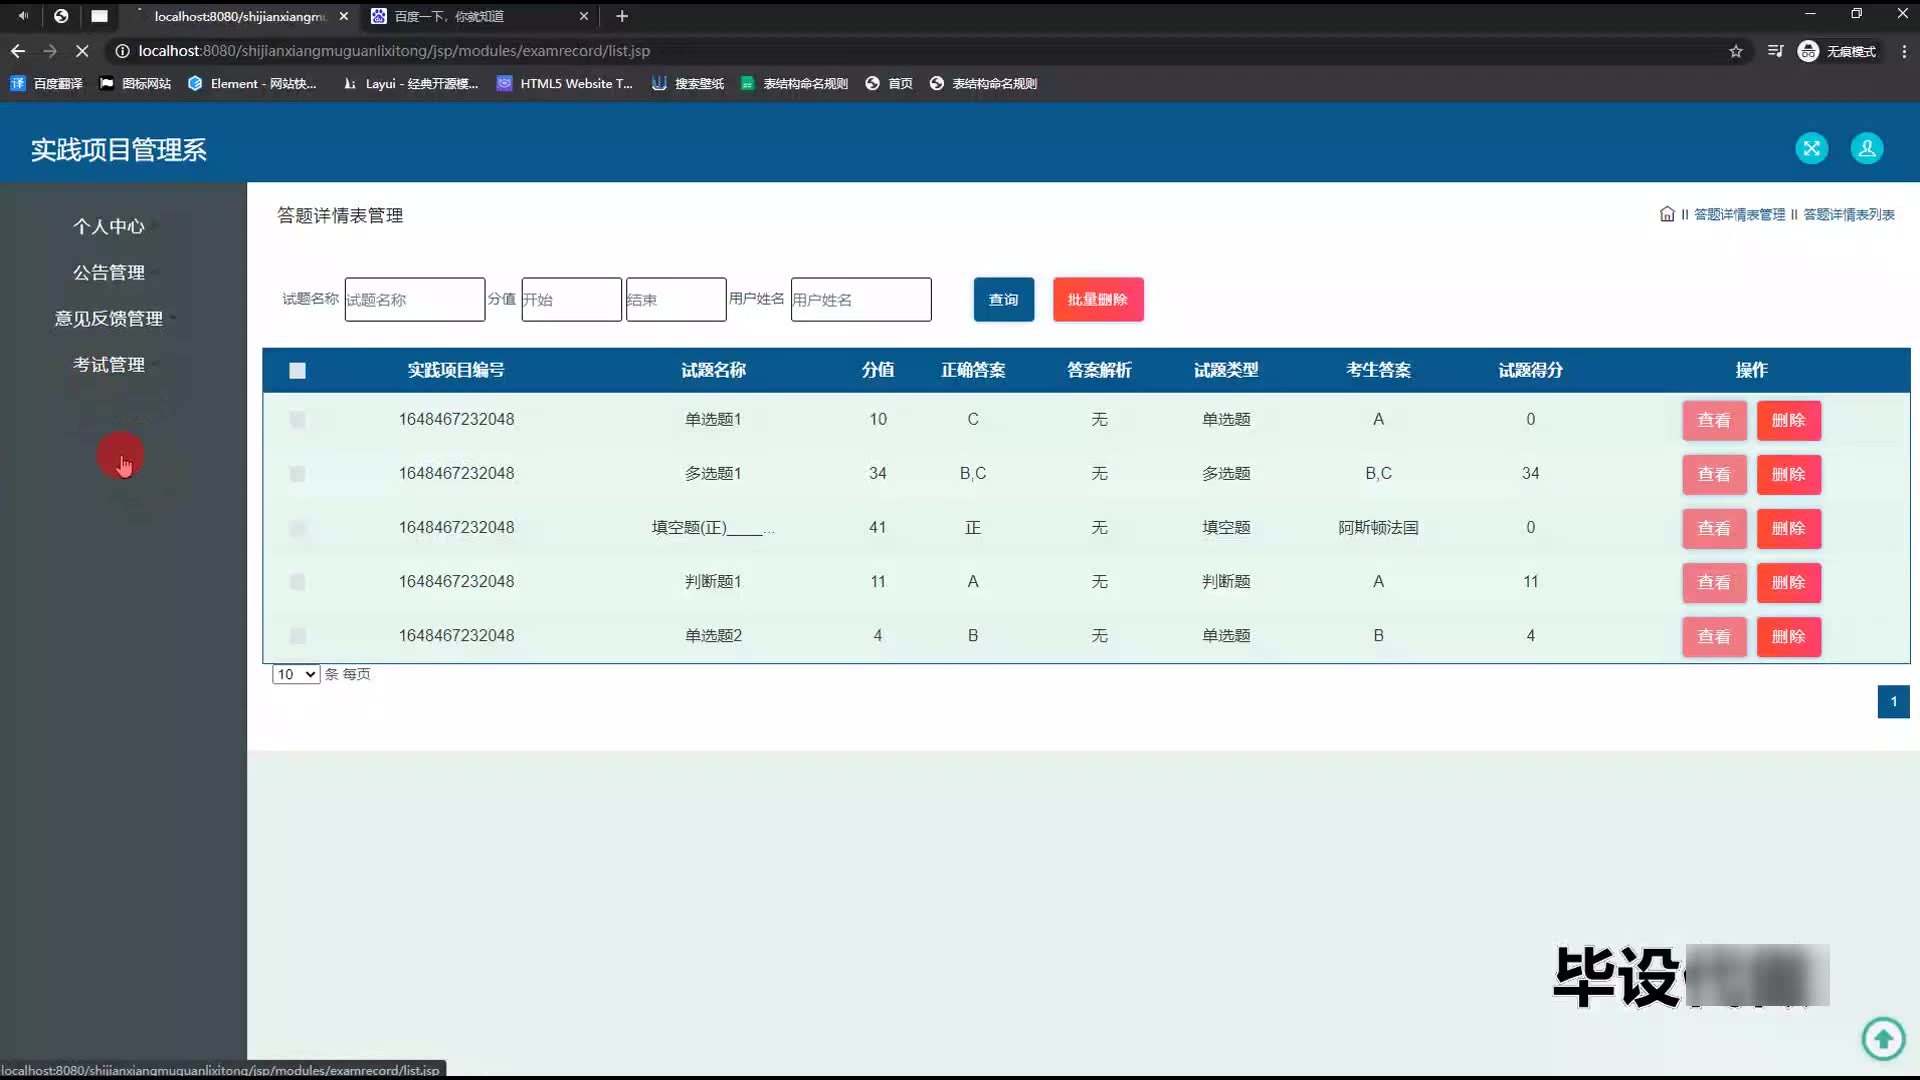Expand the 公告管理 sidebar menu
The height and width of the screenshot is (1080, 1920).
point(109,273)
